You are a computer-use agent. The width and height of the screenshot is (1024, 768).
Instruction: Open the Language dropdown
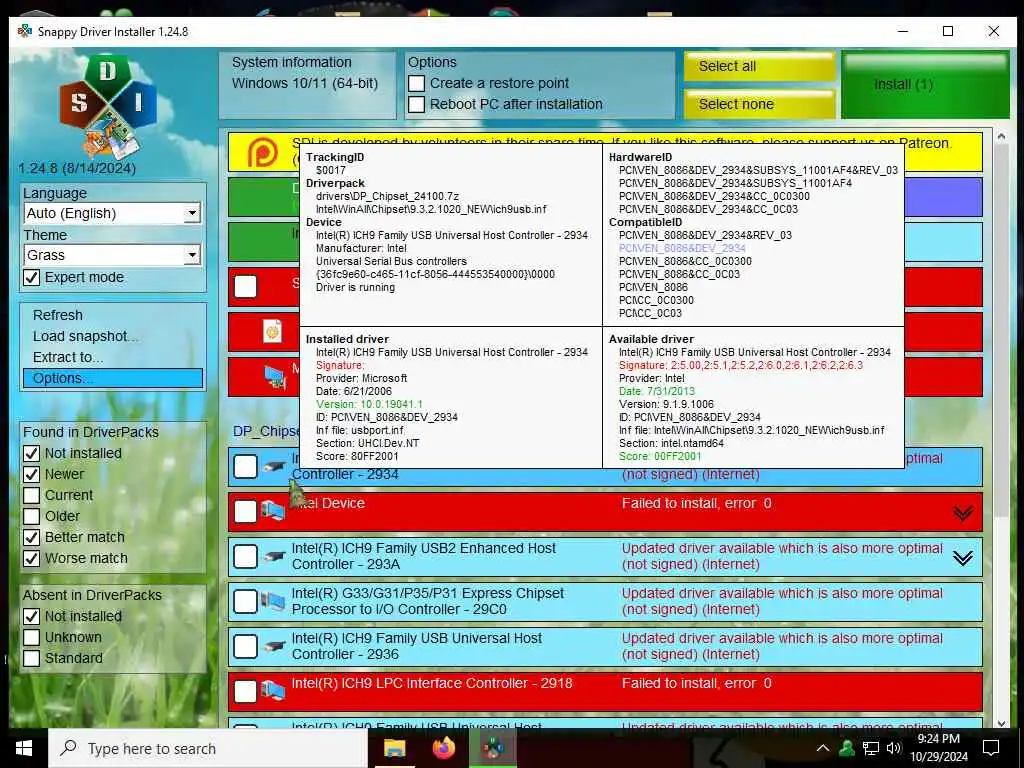click(x=112, y=214)
